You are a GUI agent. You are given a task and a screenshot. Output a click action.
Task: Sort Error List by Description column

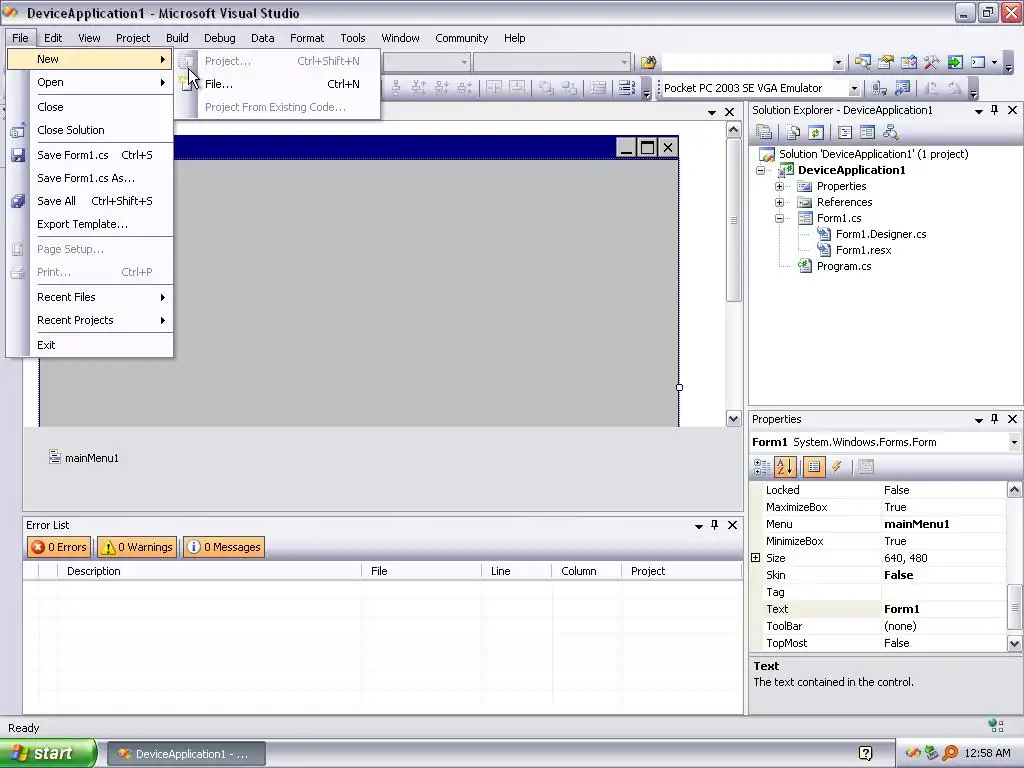click(x=210, y=571)
